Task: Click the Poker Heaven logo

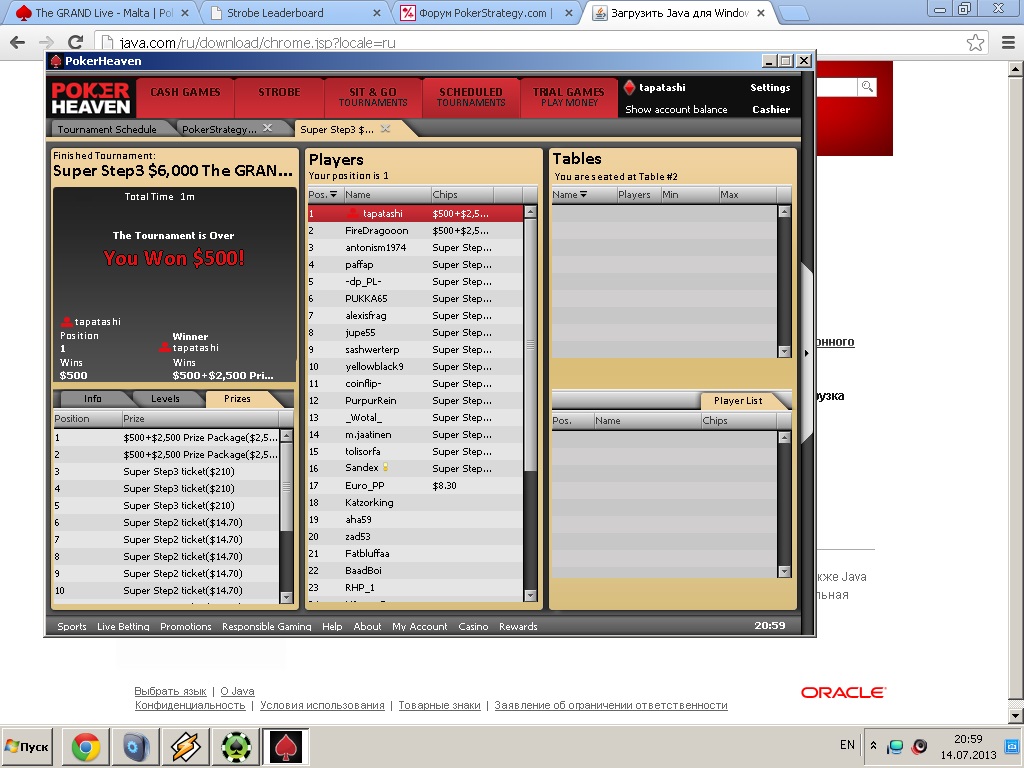Action: click(x=91, y=98)
